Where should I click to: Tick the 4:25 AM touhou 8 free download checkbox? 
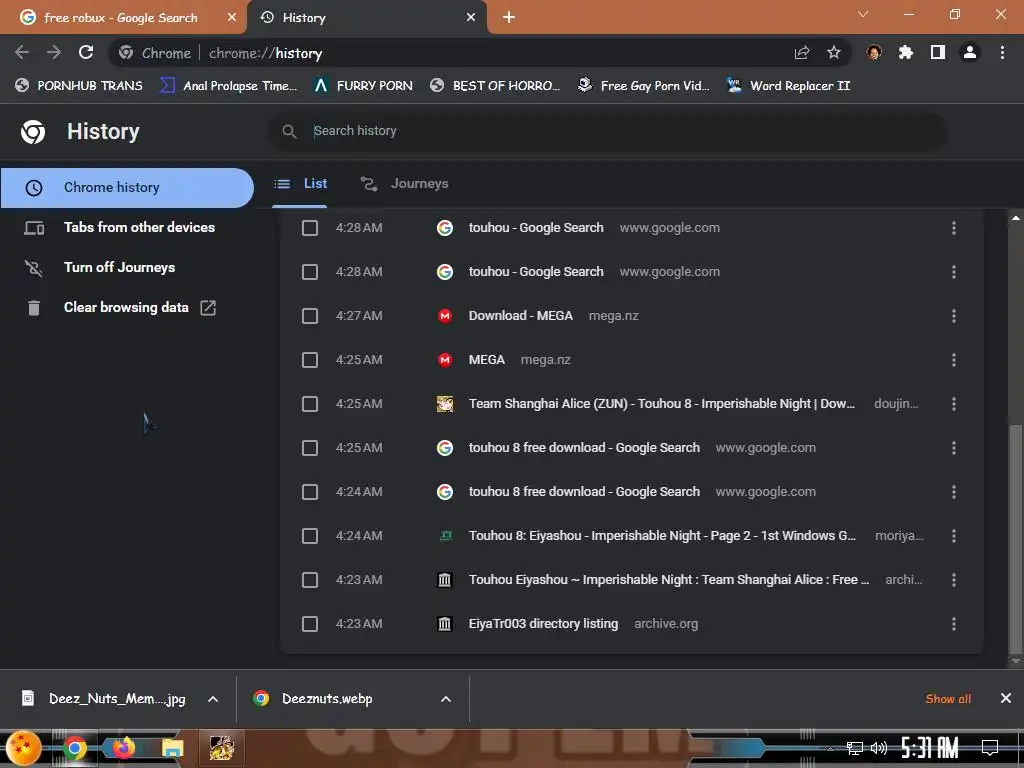tap(310, 448)
